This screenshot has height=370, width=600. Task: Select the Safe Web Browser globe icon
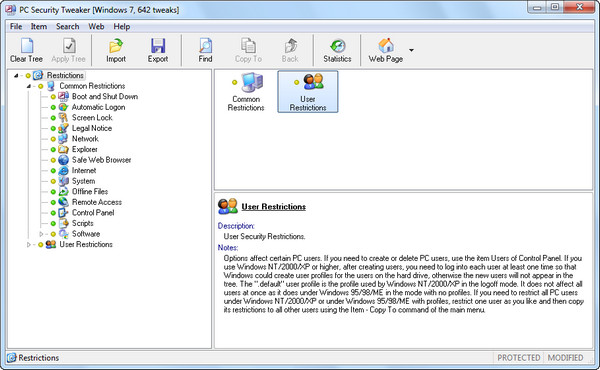pos(63,160)
